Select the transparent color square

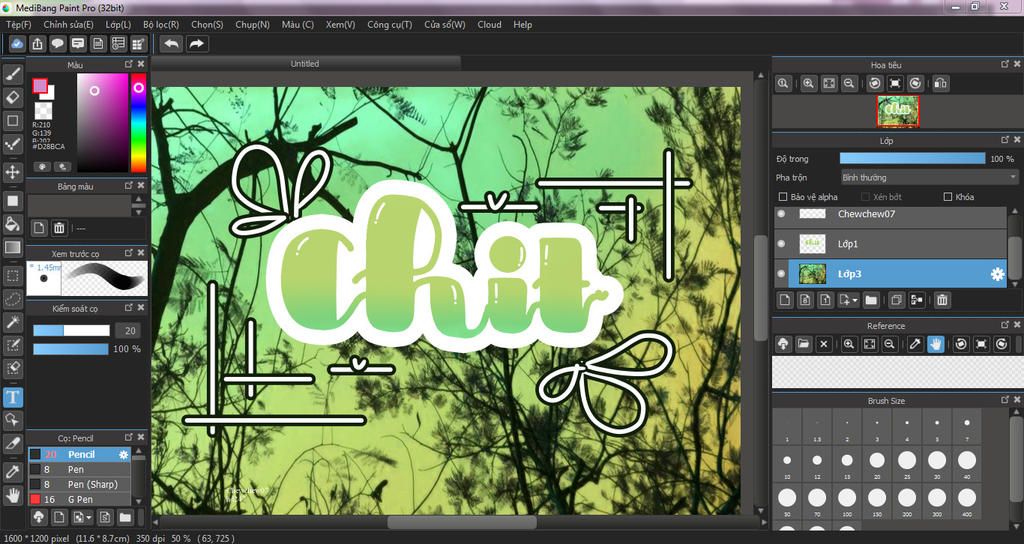(43, 110)
